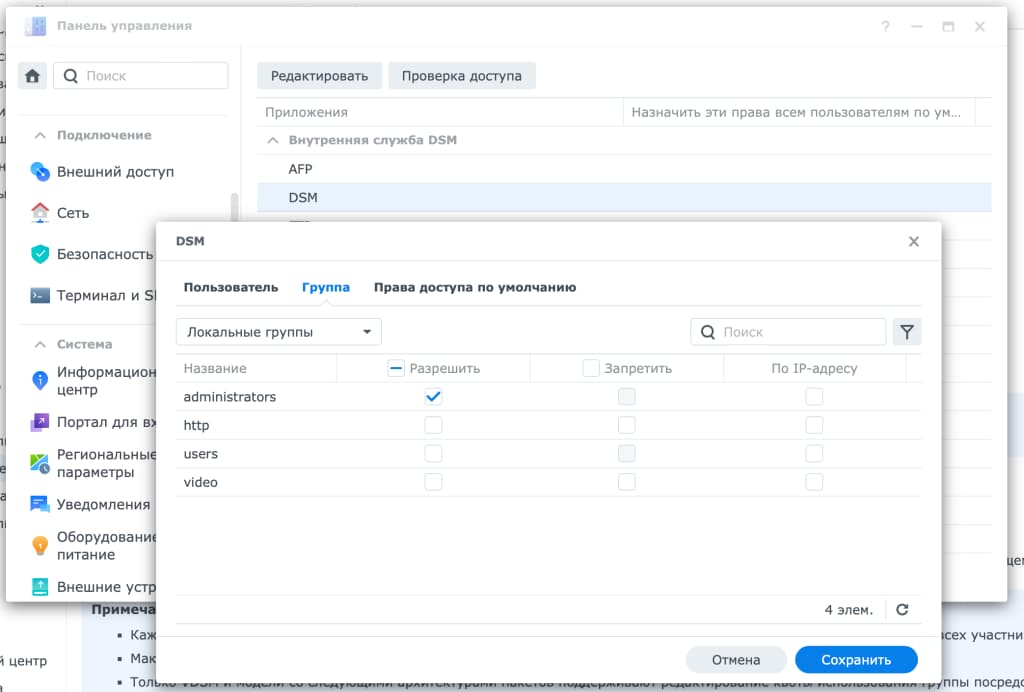Check Deny for http group

coord(626,426)
